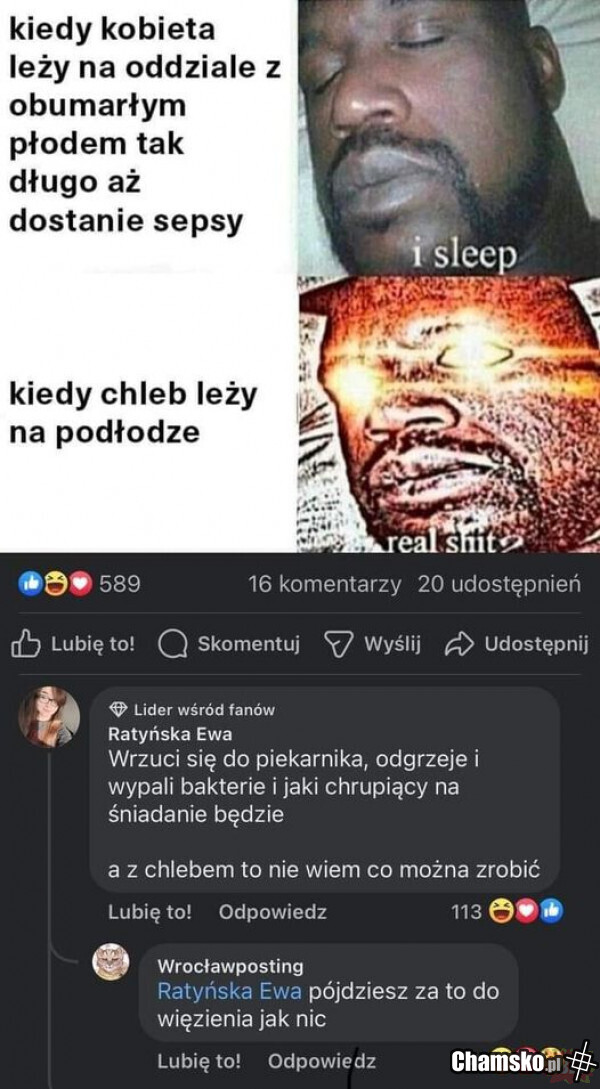Click the thumbs-up Lubię to! icon
Viewport: 600px width, 1089px height.
click(x=26, y=644)
